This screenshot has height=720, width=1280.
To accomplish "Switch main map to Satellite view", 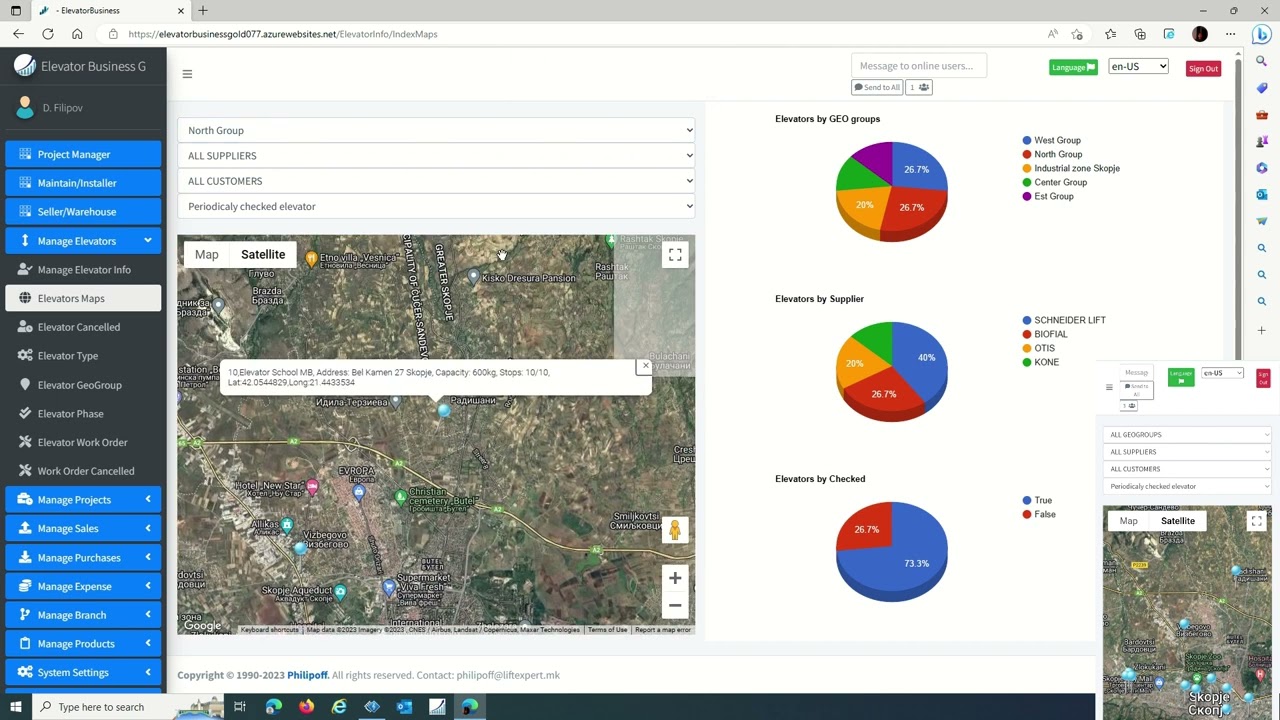I will (263, 254).
